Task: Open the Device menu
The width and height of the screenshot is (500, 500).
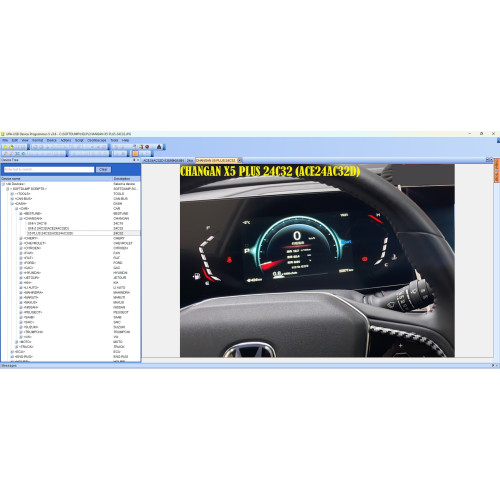Action: tap(52, 140)
